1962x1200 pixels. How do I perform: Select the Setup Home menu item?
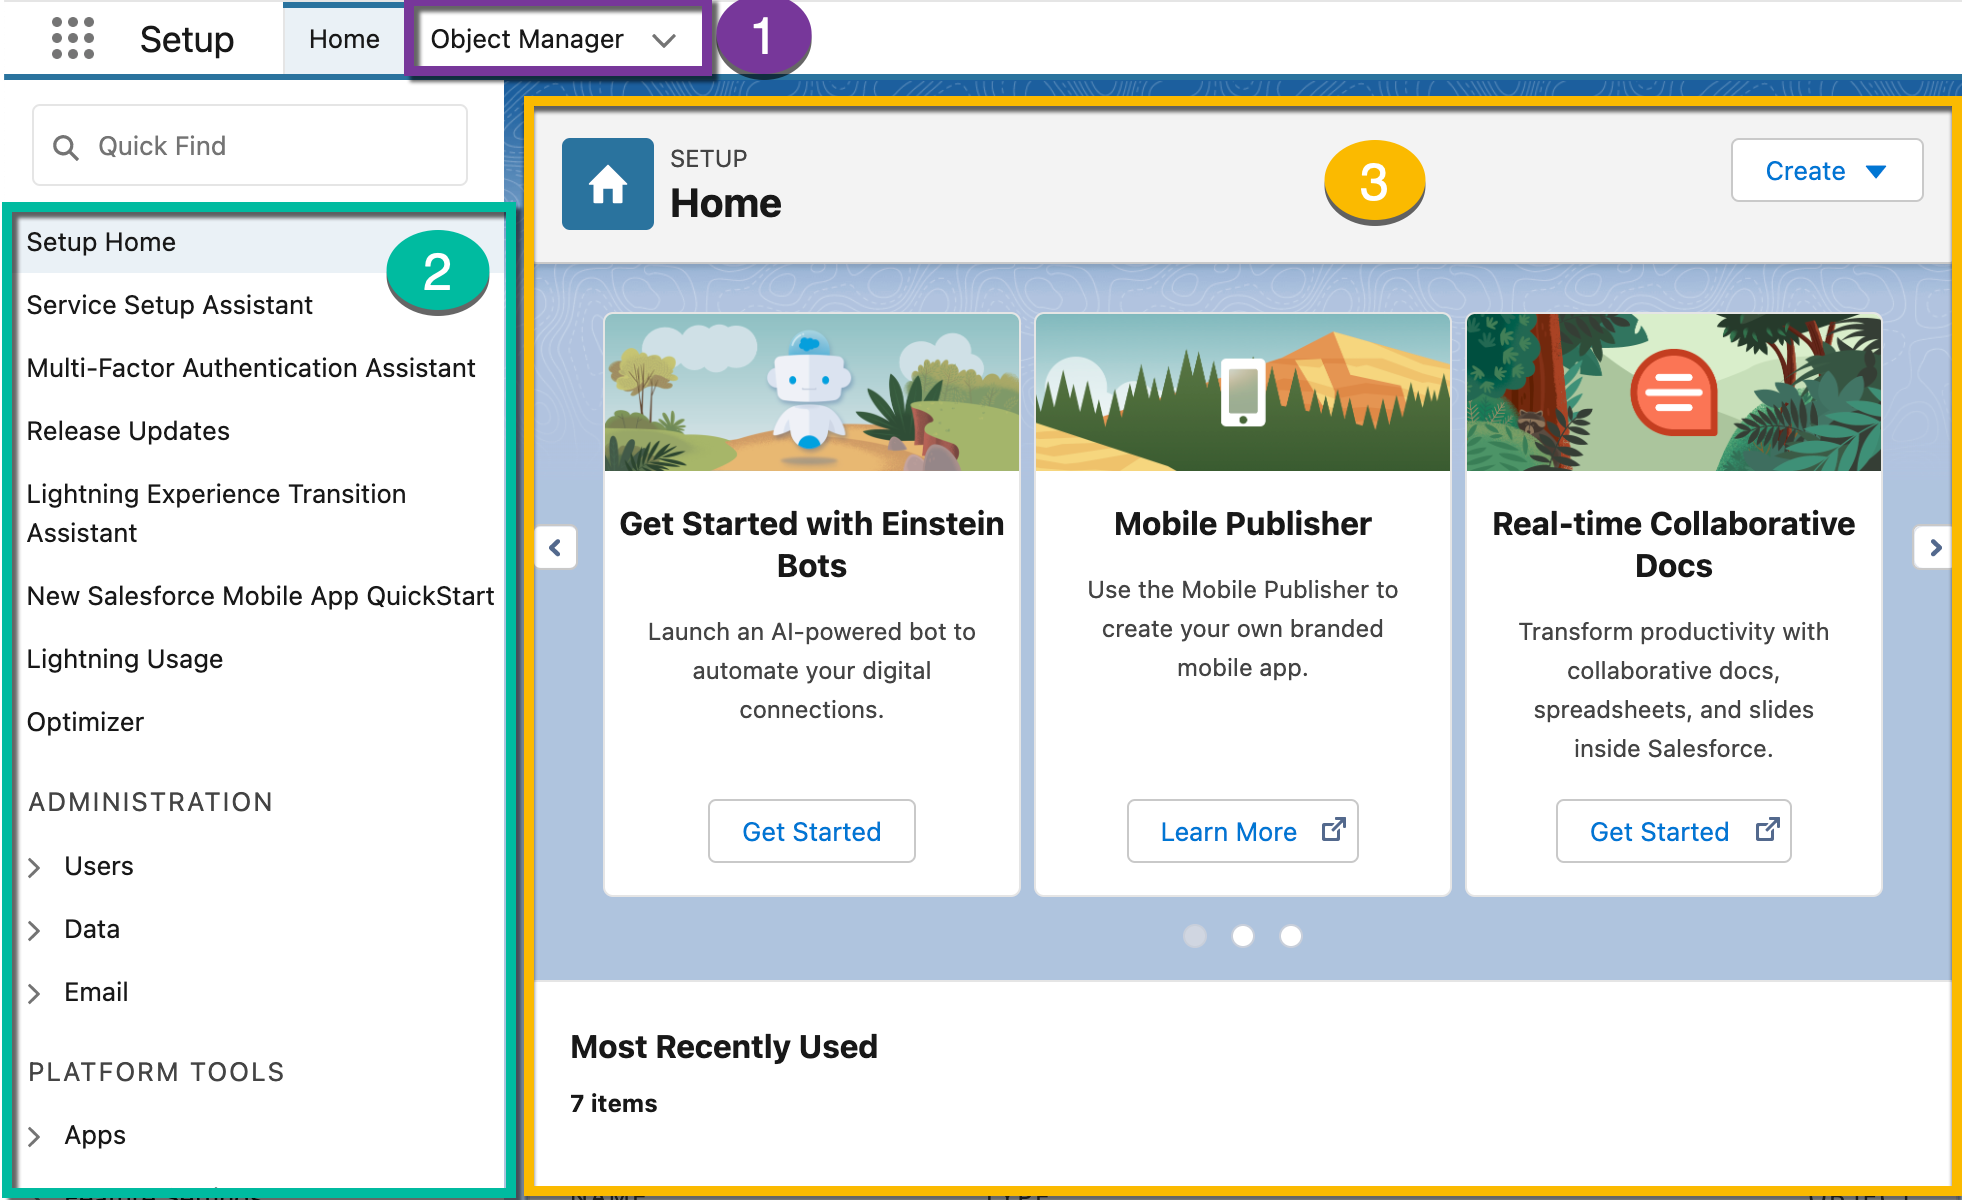102,241
